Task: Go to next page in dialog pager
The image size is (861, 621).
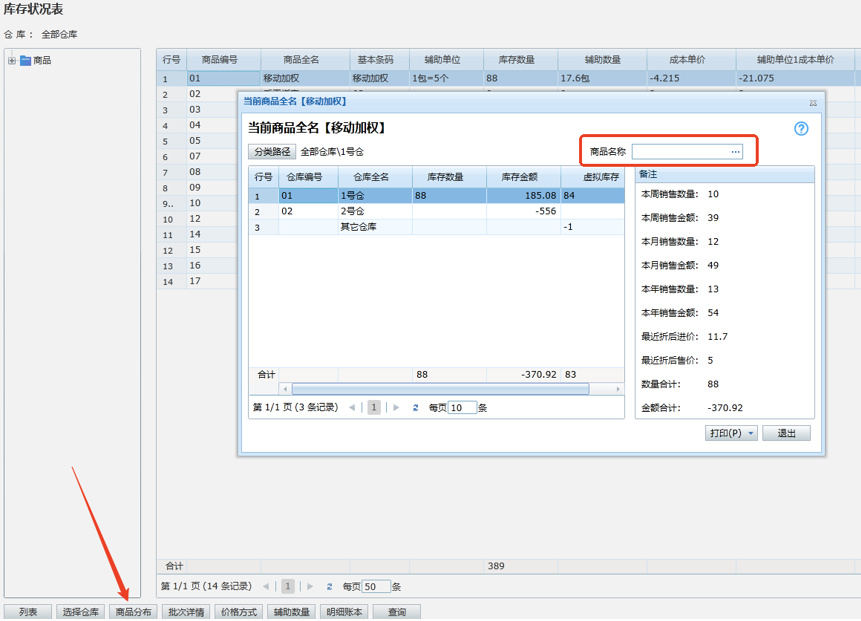Action: coord(396,408)
